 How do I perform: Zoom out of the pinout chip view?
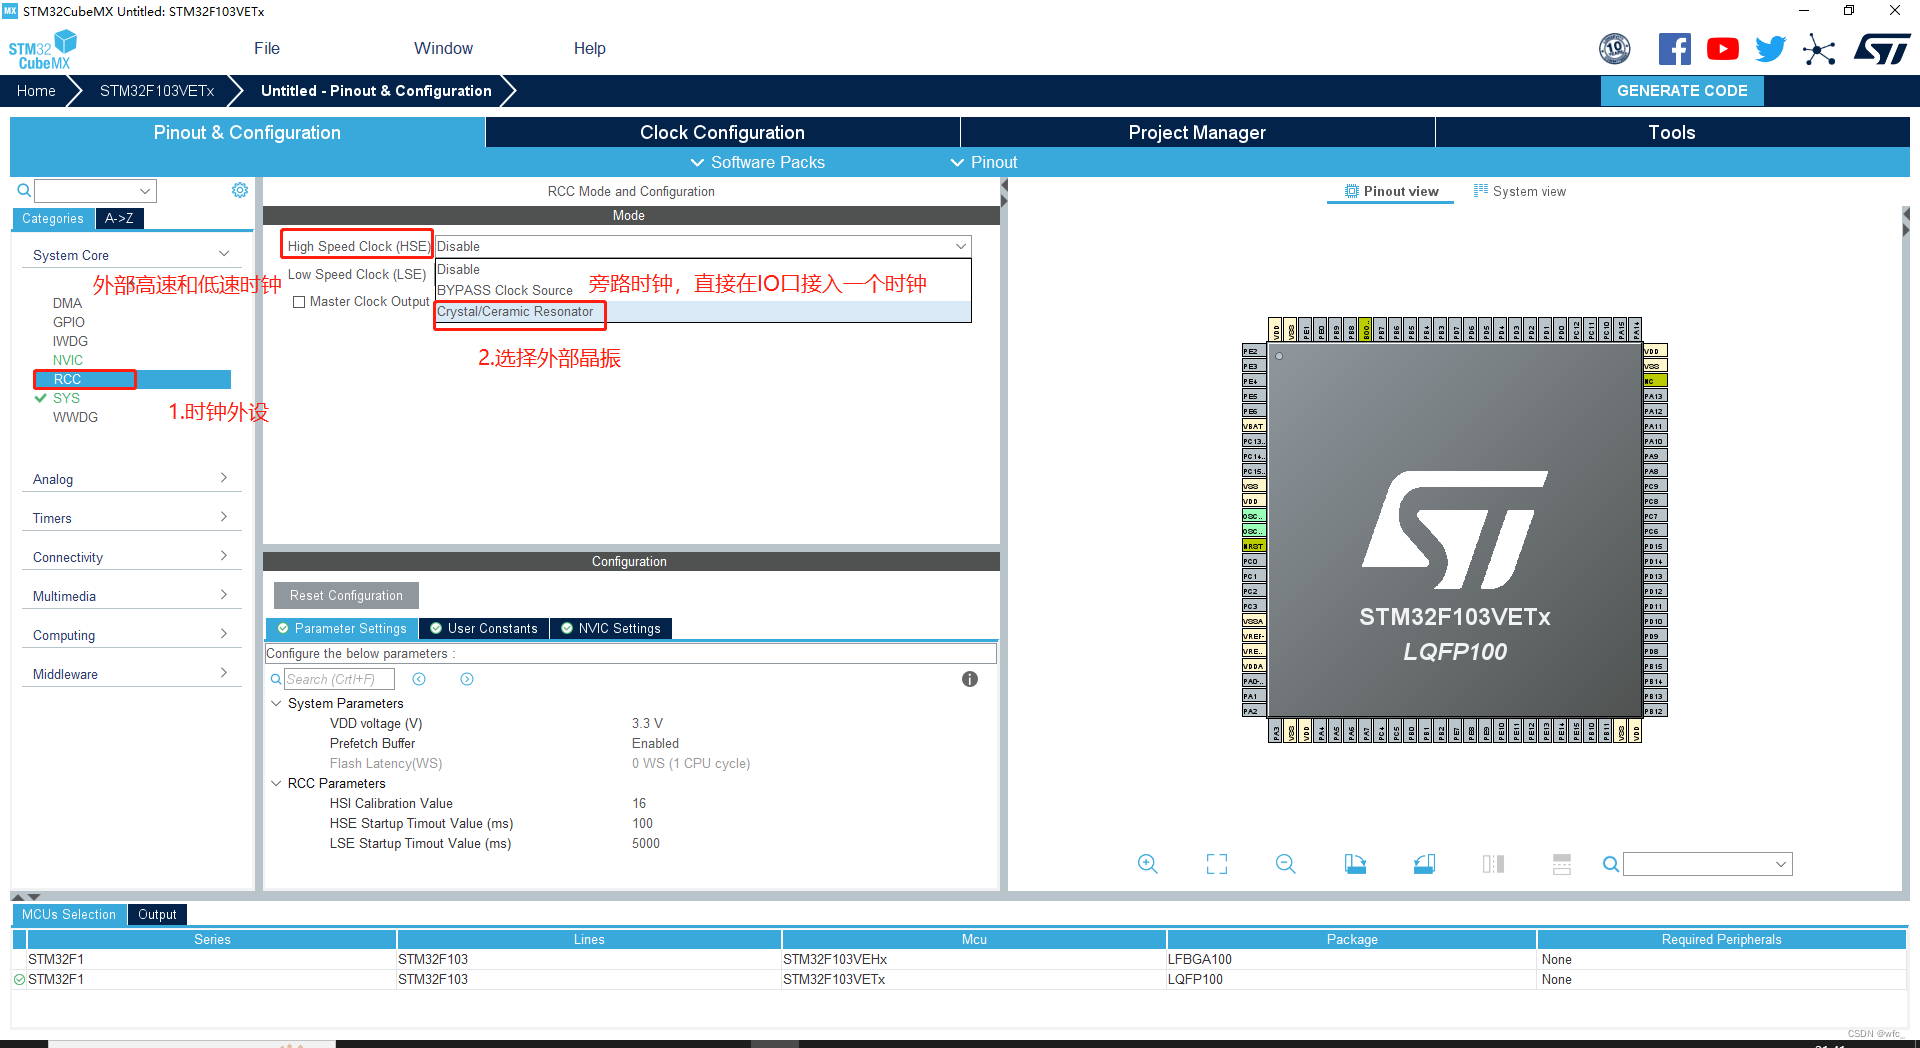1286,864
